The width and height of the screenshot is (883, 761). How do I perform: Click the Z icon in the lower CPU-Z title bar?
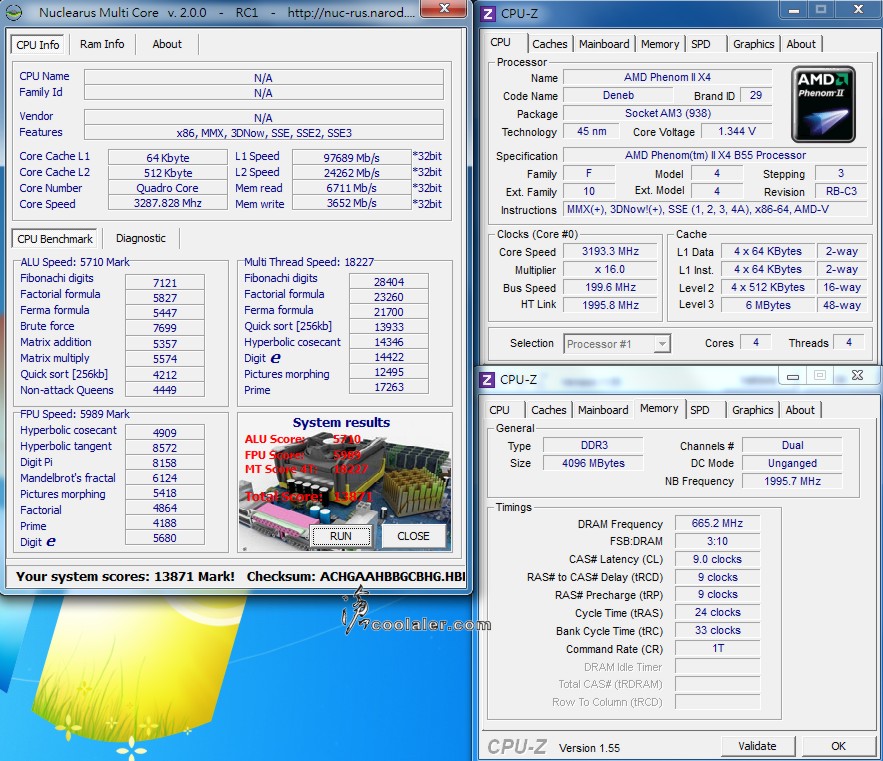click(487, 380)
